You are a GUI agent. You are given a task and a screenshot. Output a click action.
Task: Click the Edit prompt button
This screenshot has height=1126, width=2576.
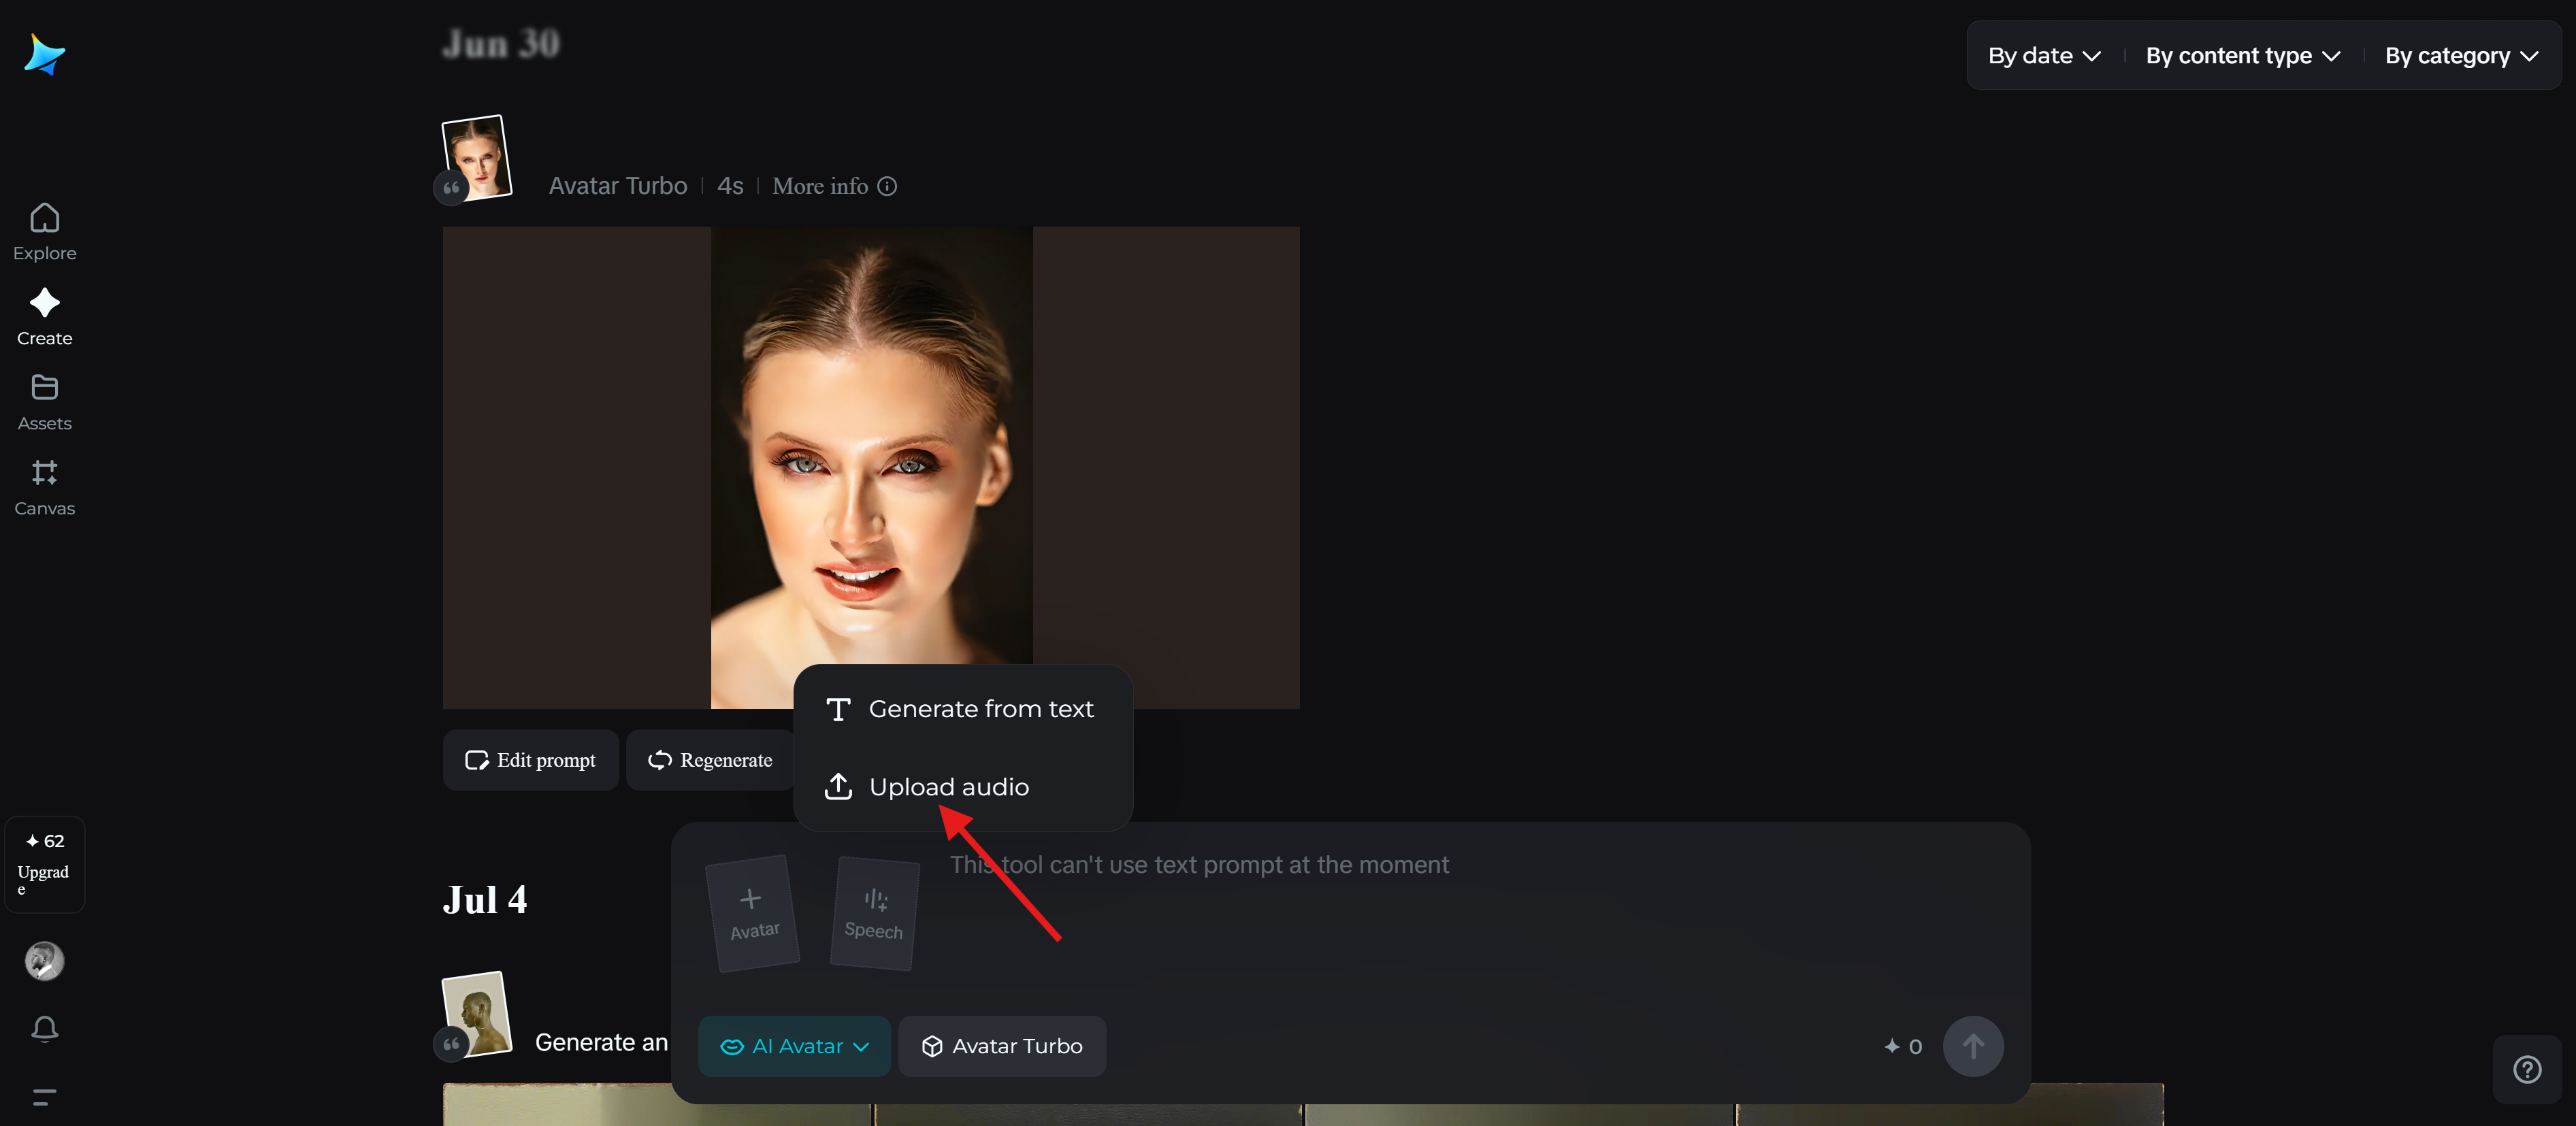pos(530,760)
